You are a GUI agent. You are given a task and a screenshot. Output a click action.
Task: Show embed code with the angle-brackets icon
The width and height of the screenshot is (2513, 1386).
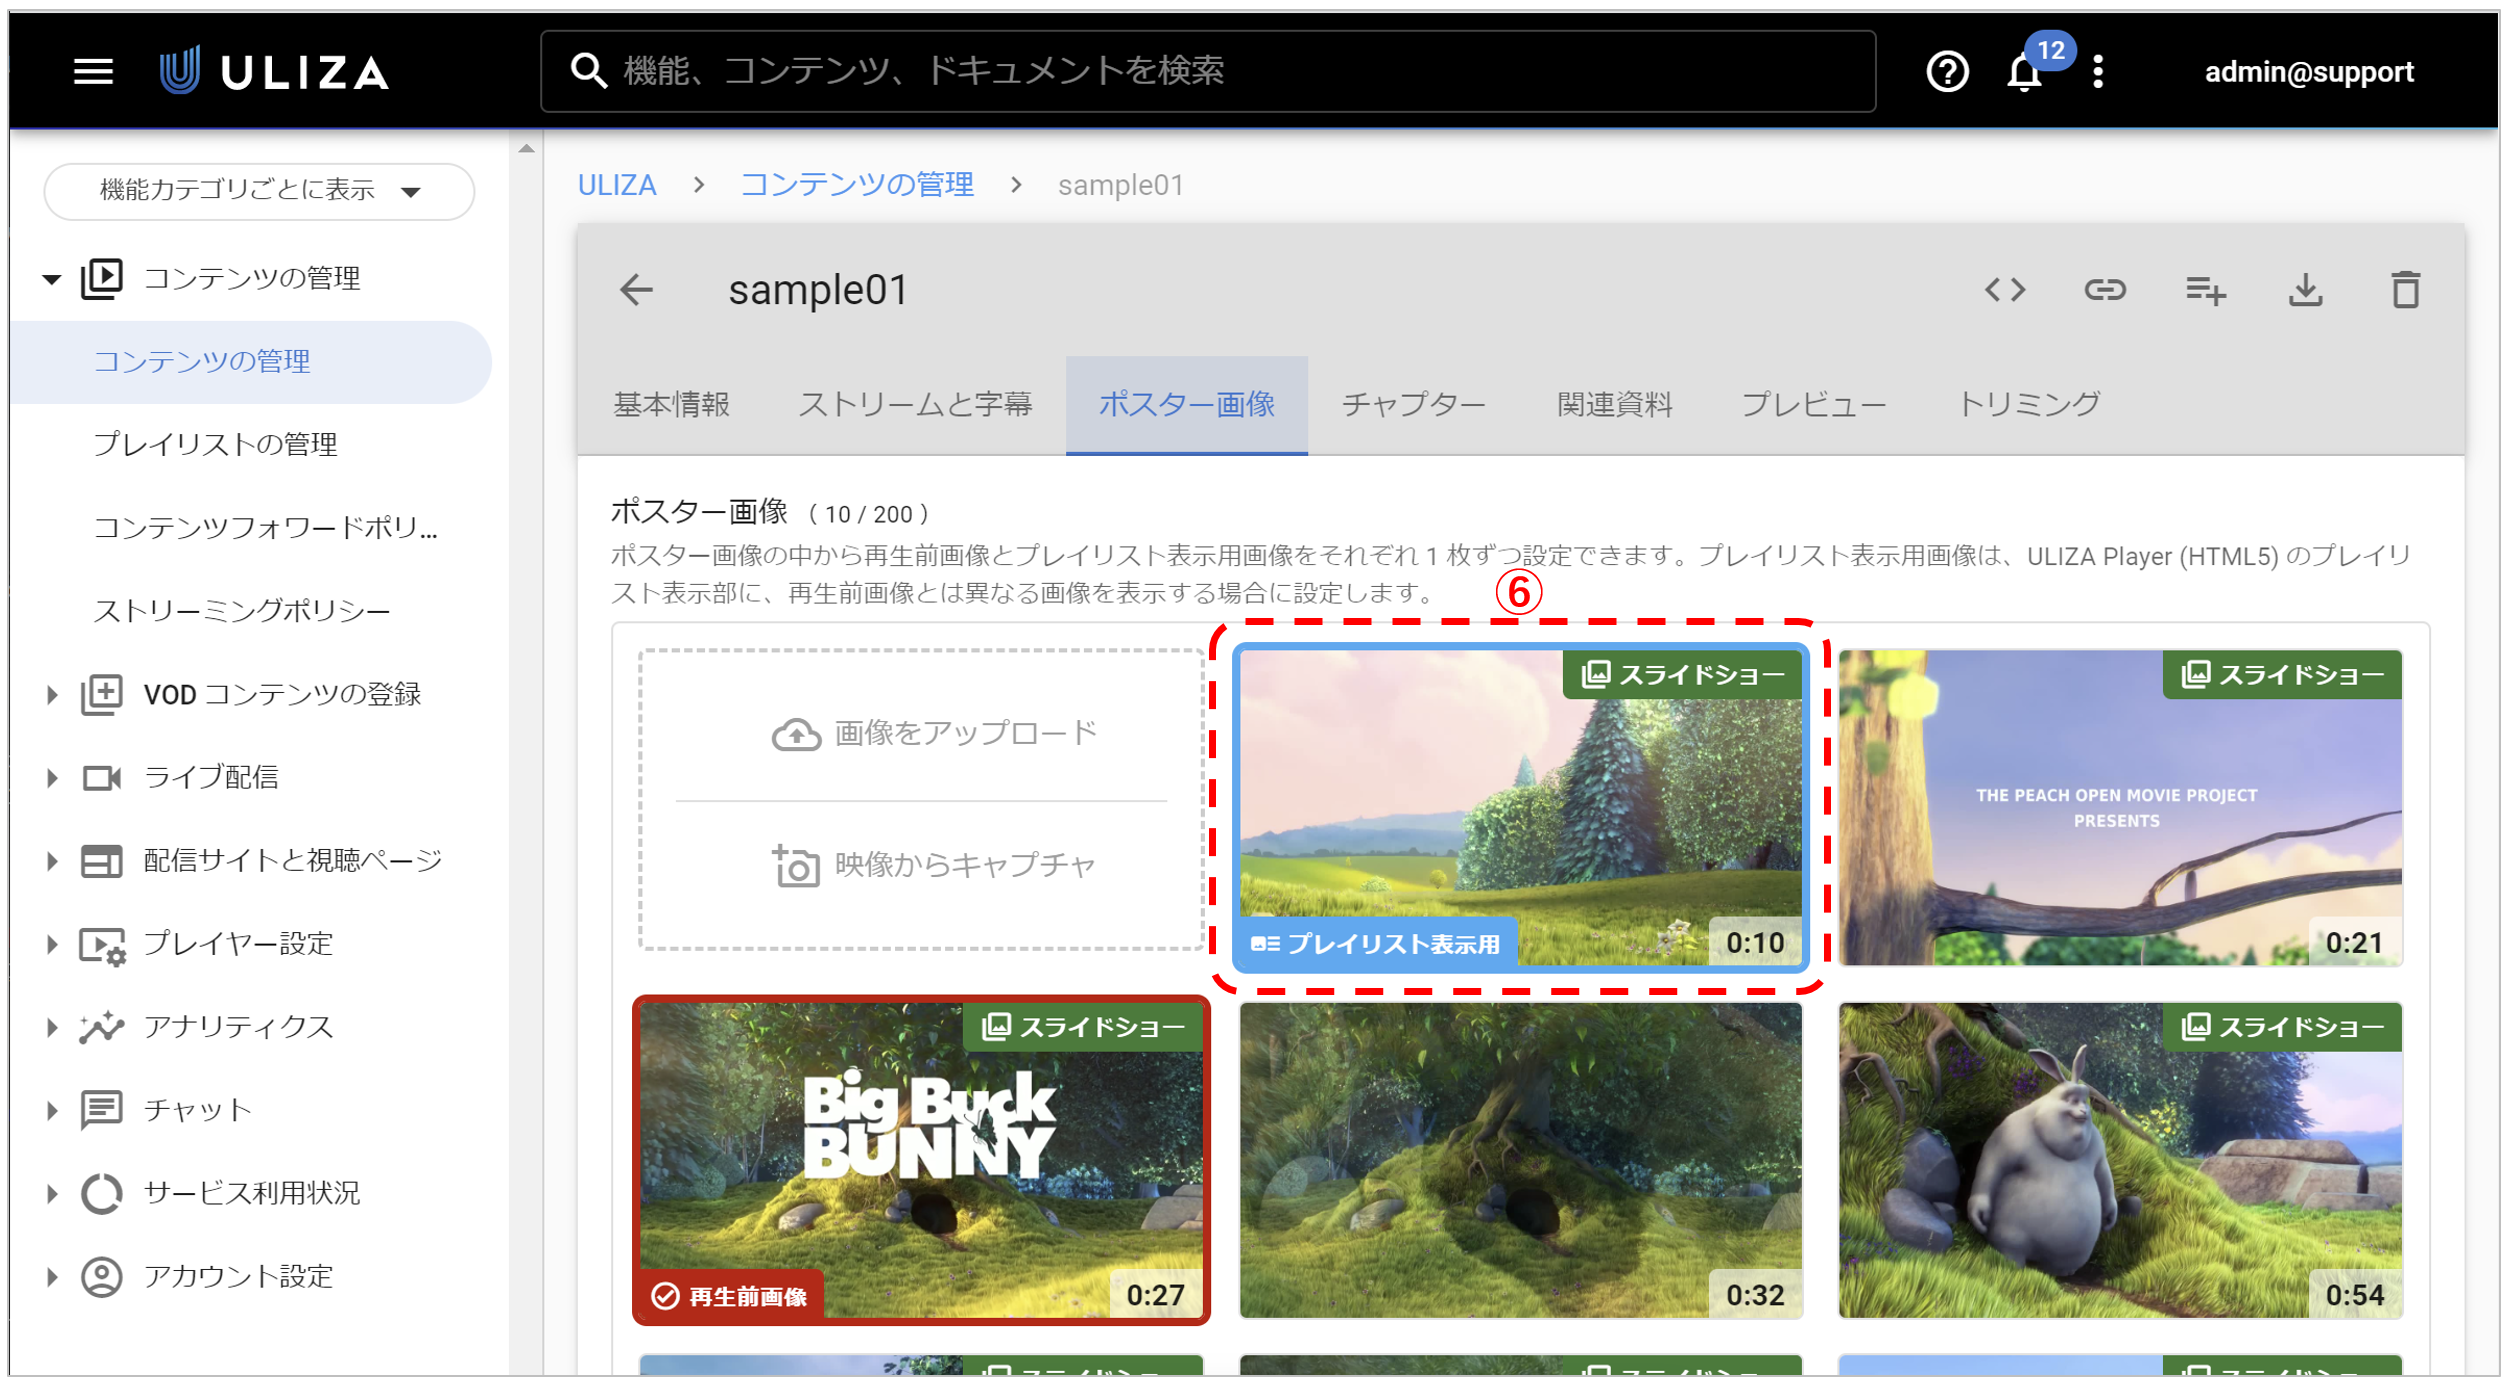pos(2006,290)
